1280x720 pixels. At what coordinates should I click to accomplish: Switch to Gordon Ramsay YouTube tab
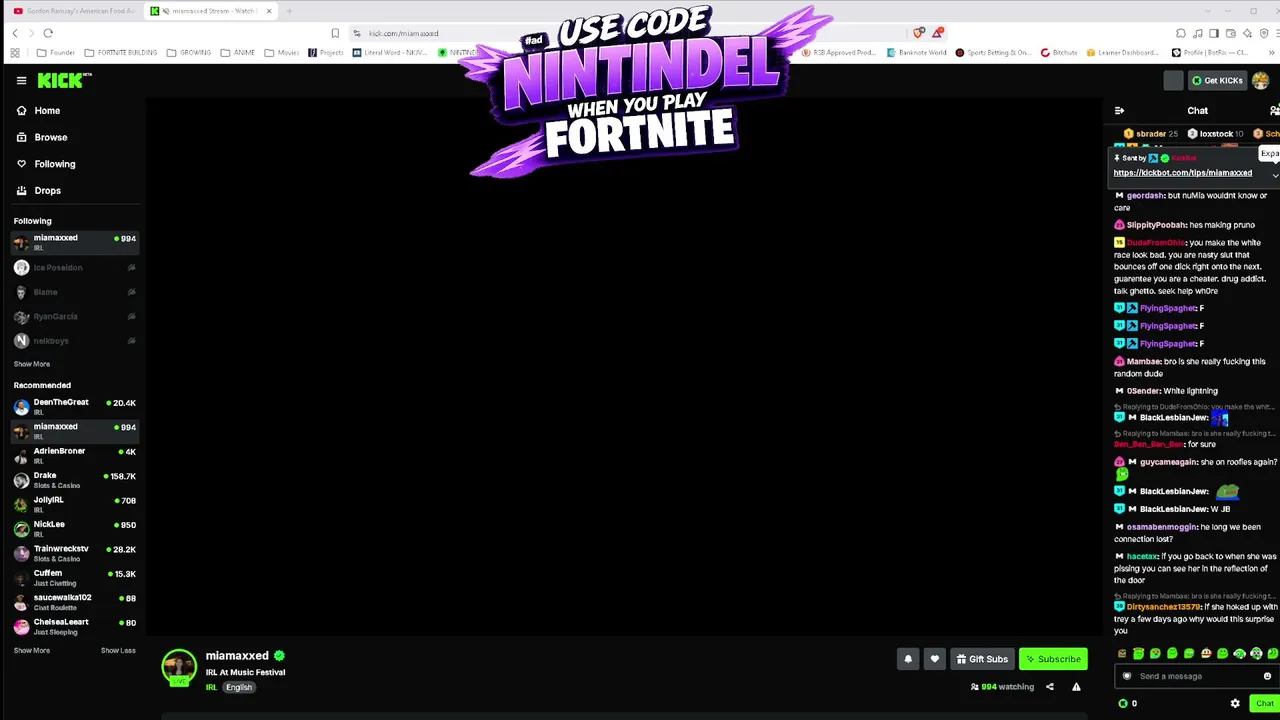point(74,11)
